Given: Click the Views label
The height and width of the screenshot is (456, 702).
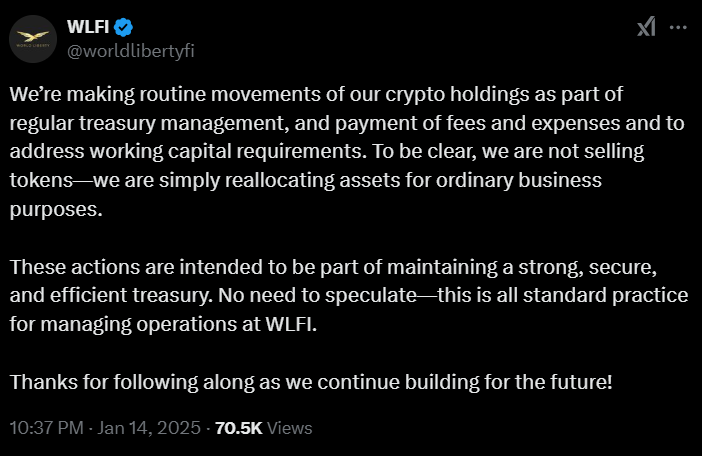Looking at the screenshot, I should [289, 428].
